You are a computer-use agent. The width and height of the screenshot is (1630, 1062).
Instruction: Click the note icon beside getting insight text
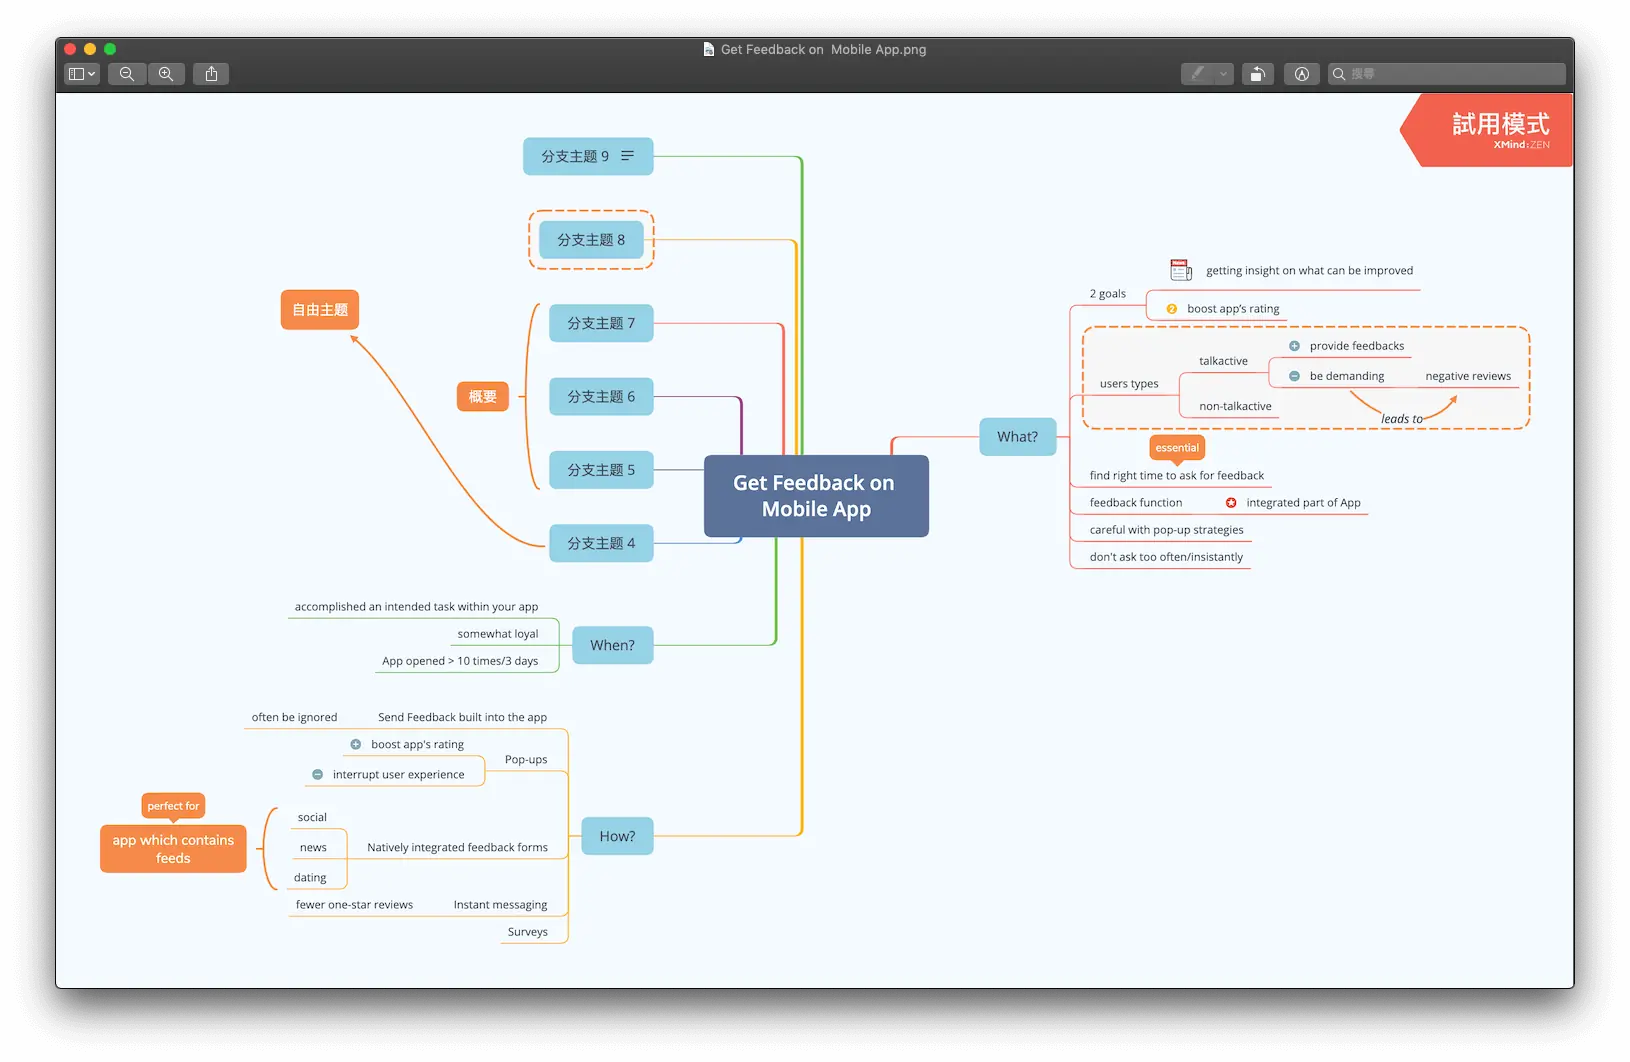point(1181,270)
